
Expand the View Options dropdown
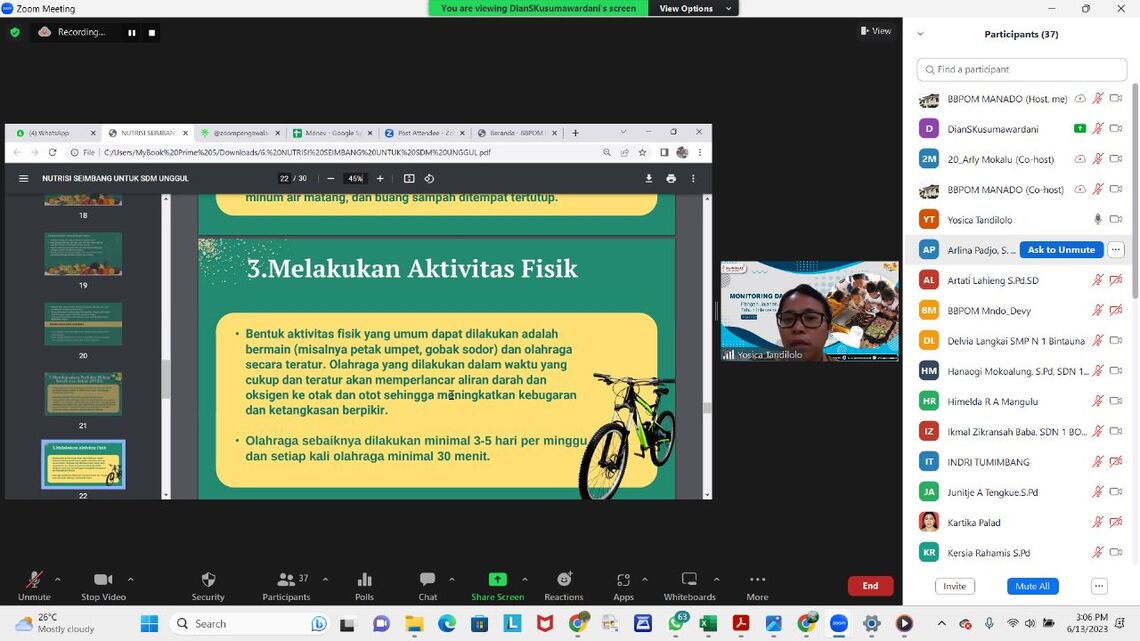pos(692,8)
